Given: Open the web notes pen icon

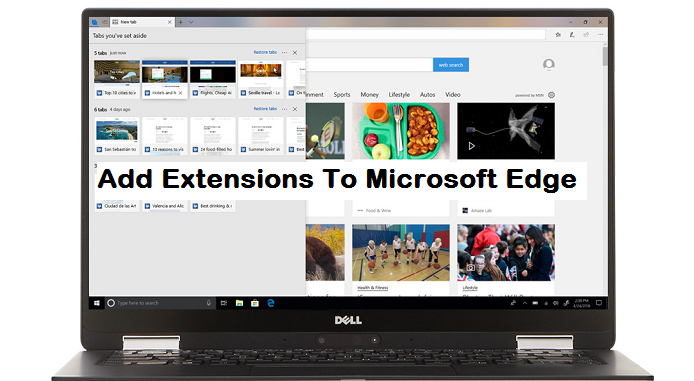Looking at the screenshot, I should 572,35.
